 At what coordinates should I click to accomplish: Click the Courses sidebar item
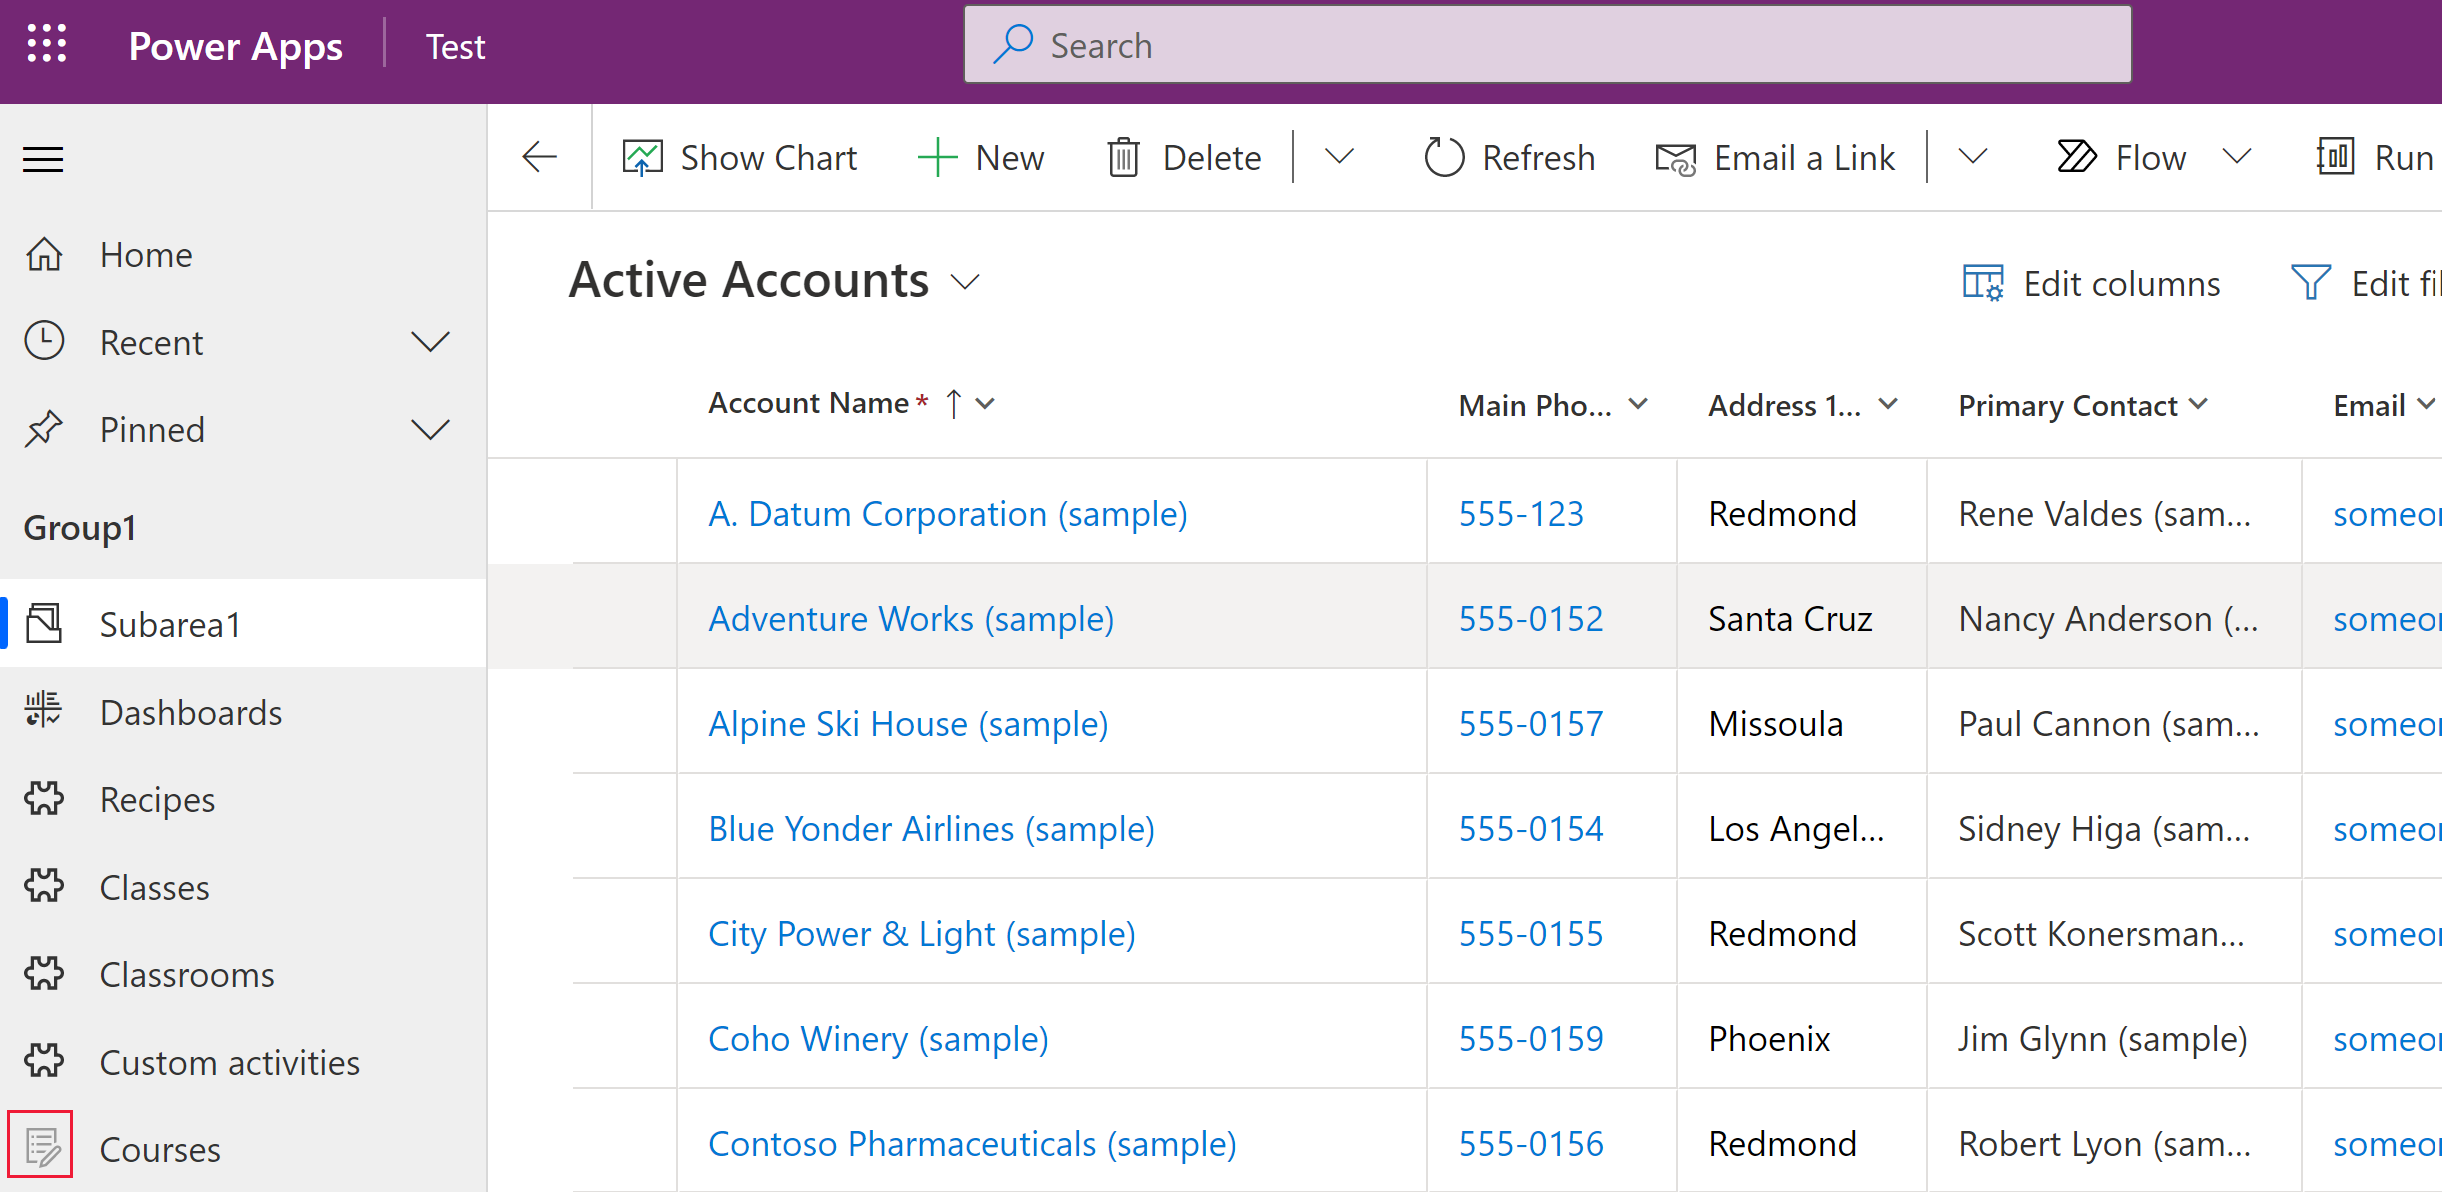click(x=162, y=1150)
